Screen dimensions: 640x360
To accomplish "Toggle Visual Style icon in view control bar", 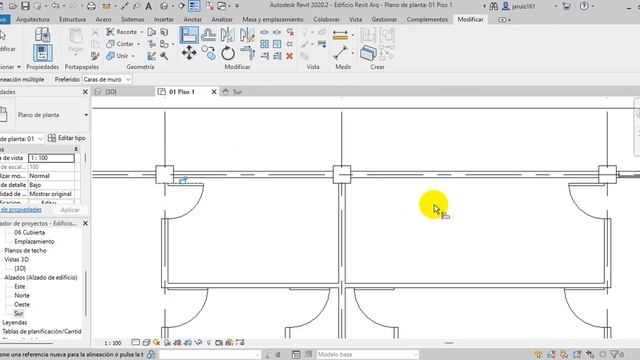I will tap(146, 342).
